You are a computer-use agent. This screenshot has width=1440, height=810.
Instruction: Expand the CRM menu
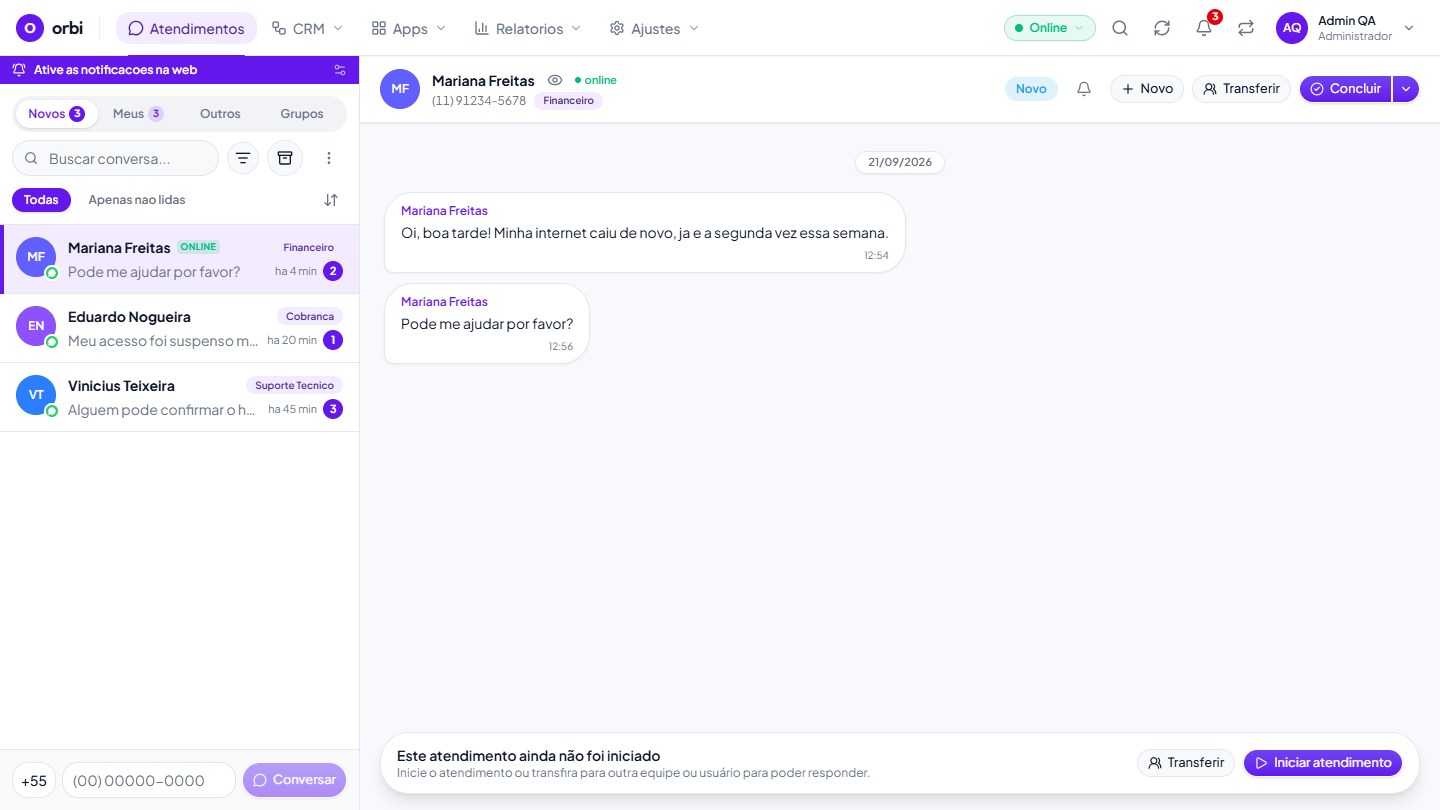pyautogui.click(x=307, y=28)
